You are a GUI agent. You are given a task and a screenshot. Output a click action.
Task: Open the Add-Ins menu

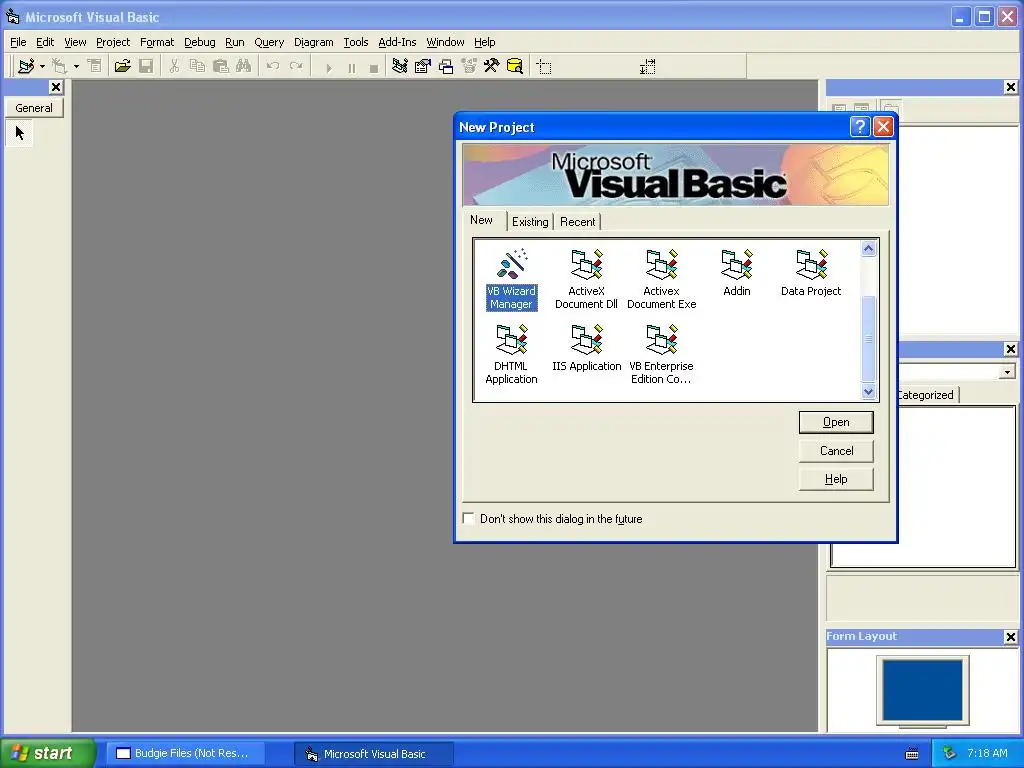tap(397, 42)
